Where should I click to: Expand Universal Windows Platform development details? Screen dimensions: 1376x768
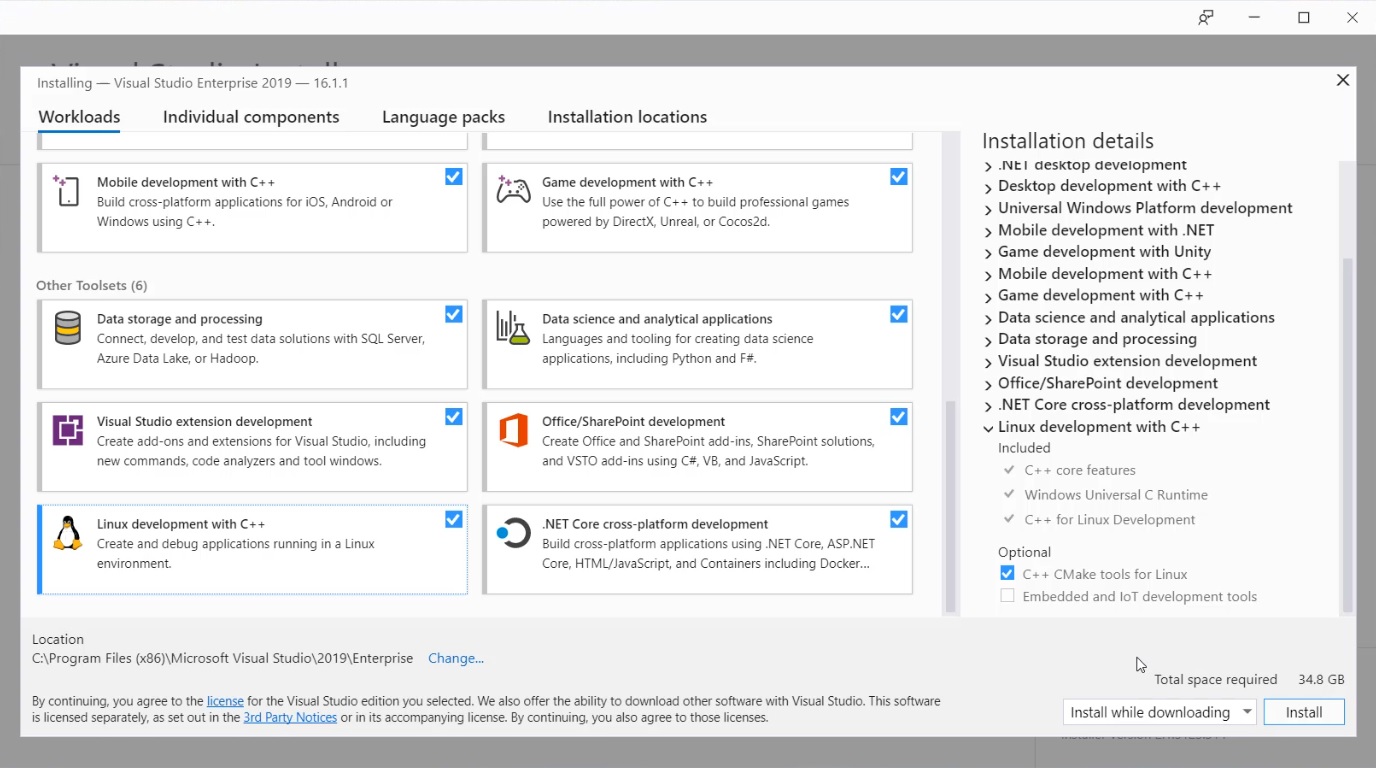pos(988,209)
